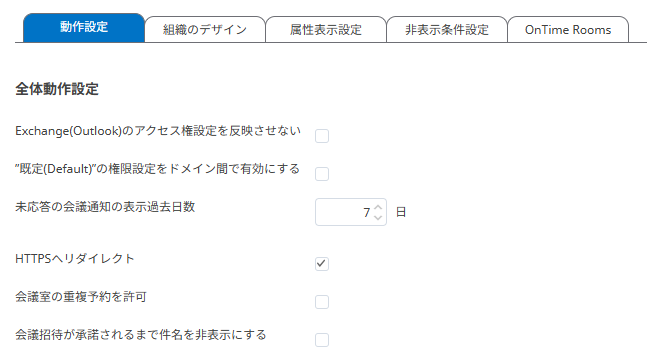Decrease the past days count with down arrow

[378, 217]
